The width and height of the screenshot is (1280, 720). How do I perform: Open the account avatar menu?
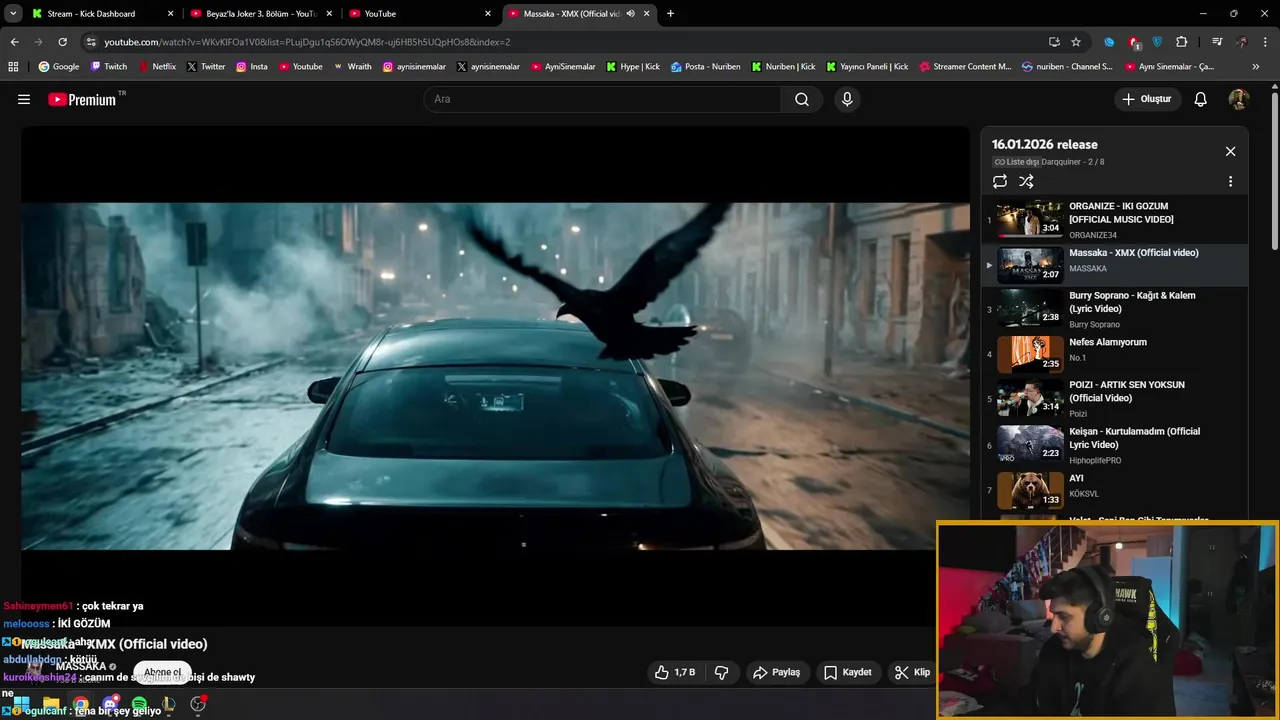[1239, 99]
